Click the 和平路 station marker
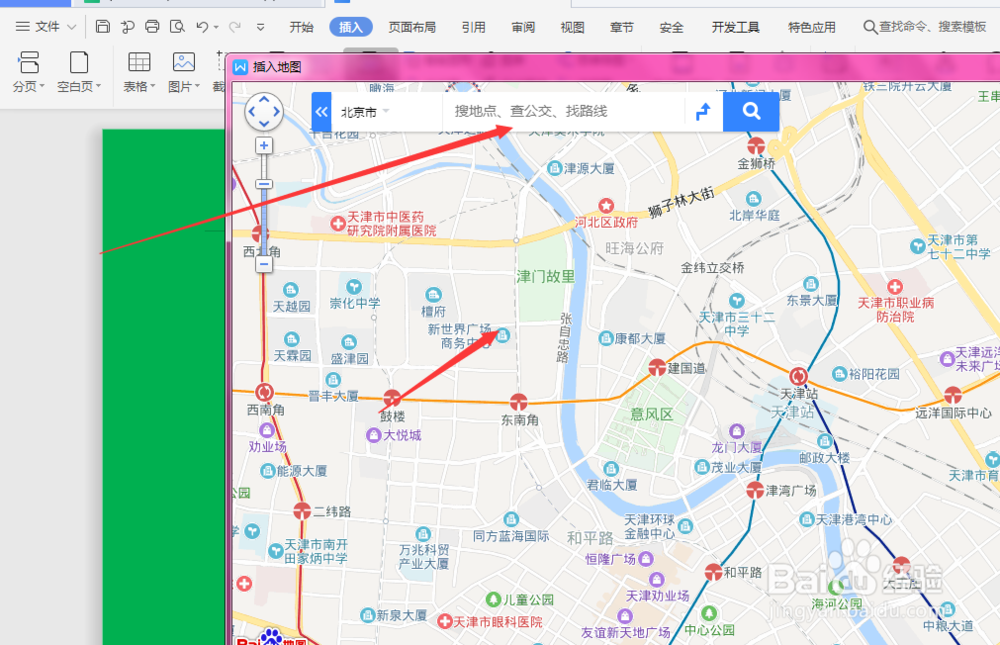 point(713,572)
